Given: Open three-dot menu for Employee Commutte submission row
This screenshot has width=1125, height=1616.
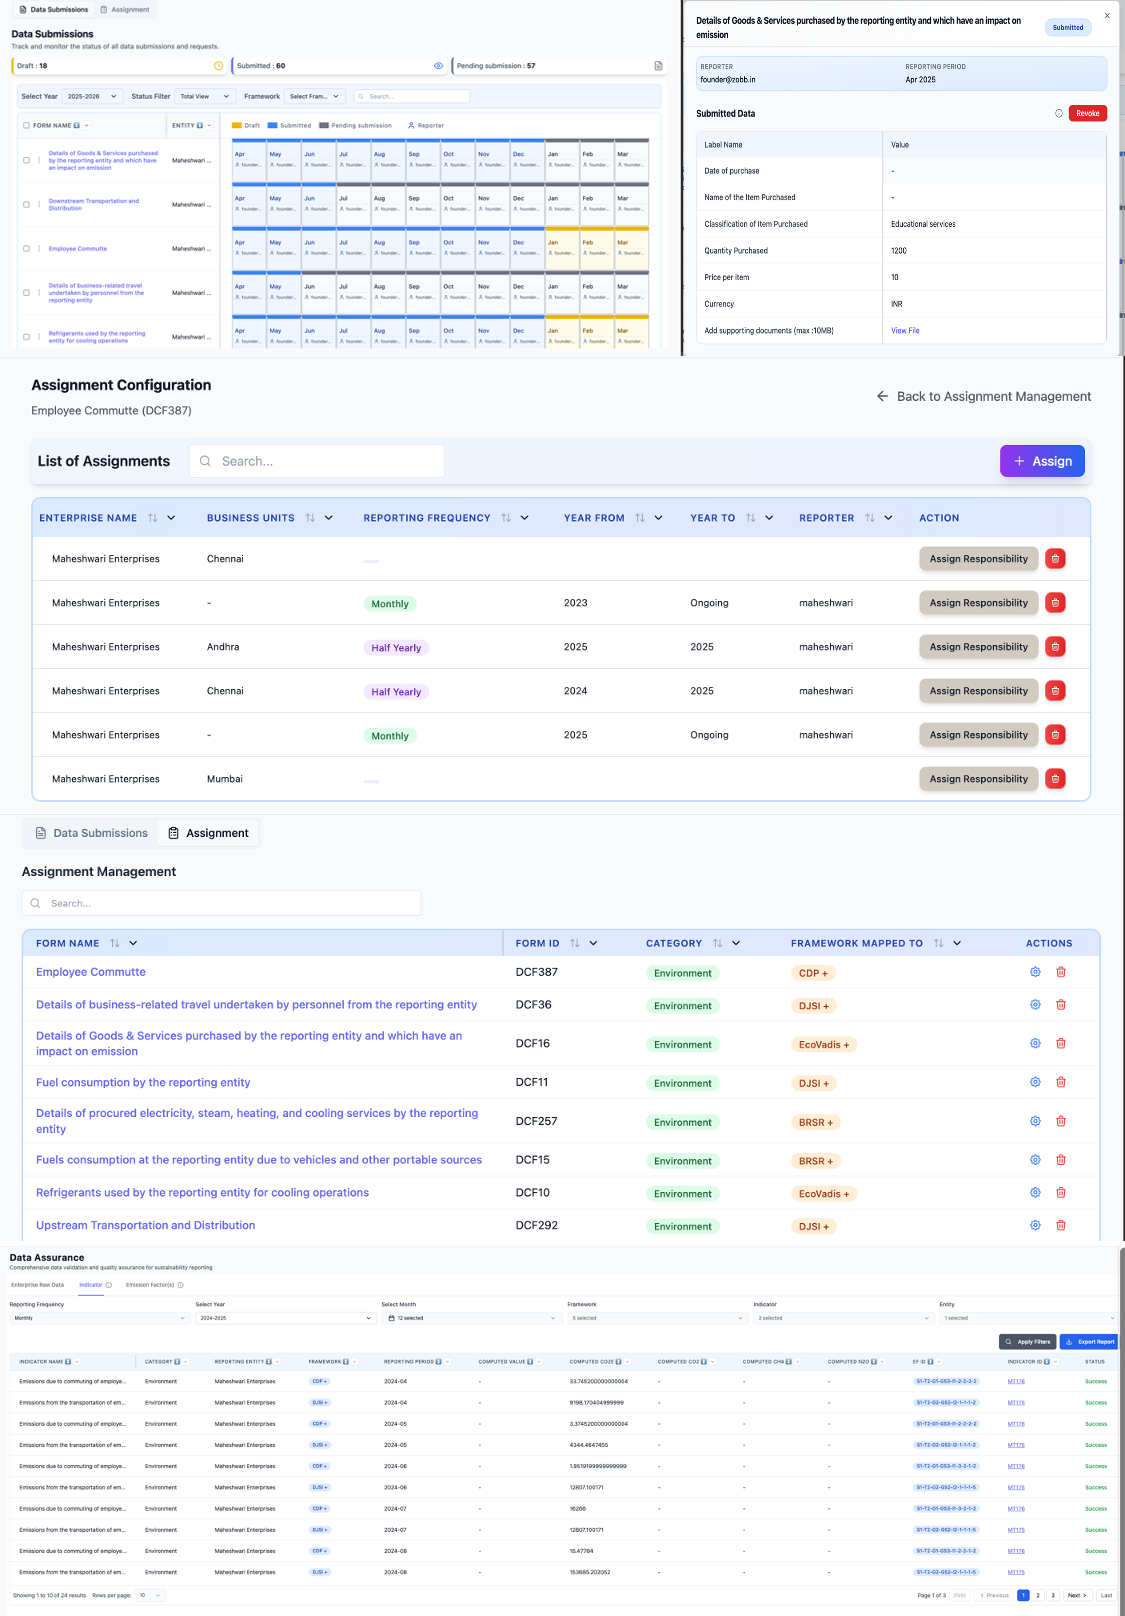Looking at the screenshot, I should click(39, 248).
